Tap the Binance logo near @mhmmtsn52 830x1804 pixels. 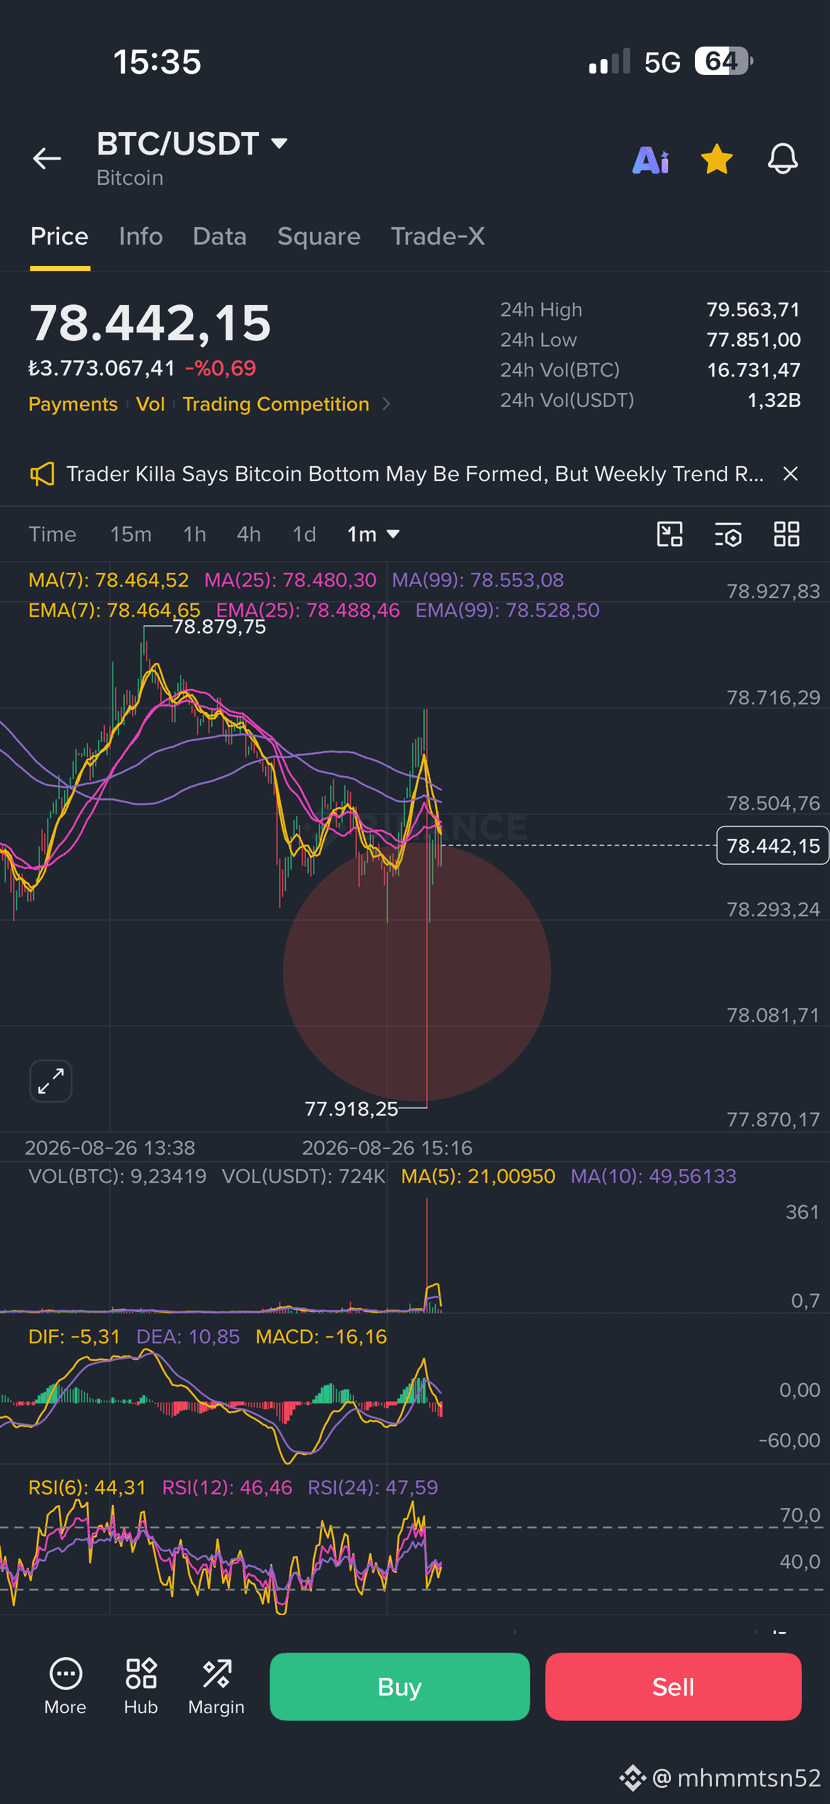(632, 1778)
